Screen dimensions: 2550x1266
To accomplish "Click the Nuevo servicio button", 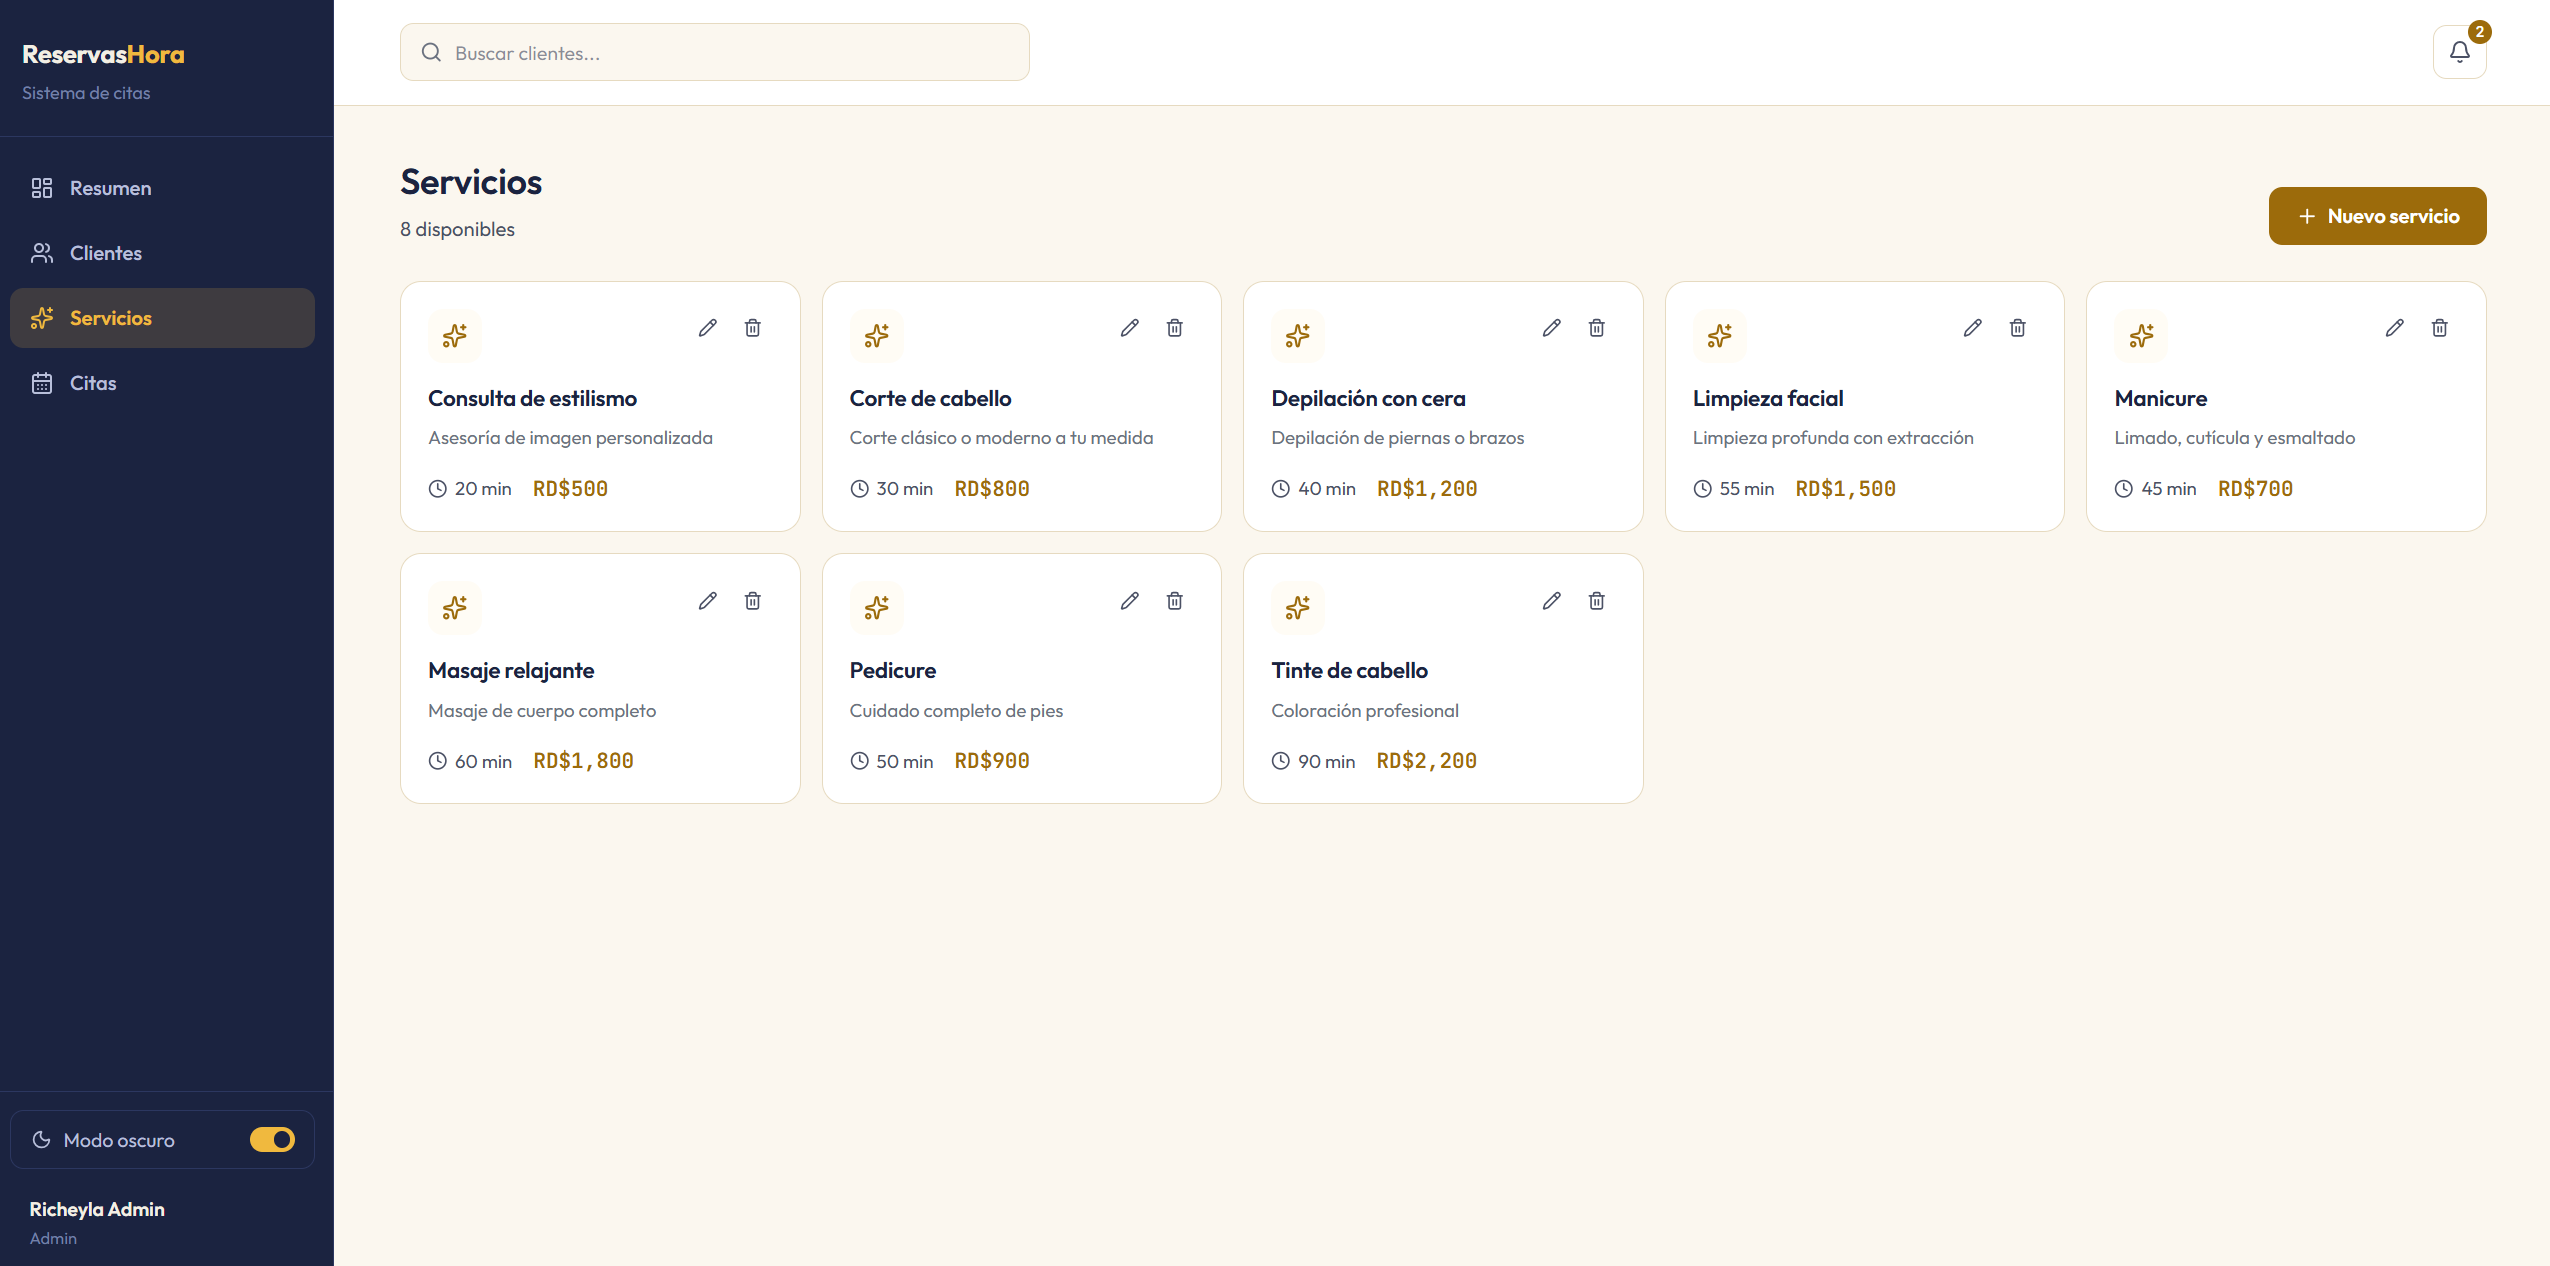I will (x=2377, y=216).
